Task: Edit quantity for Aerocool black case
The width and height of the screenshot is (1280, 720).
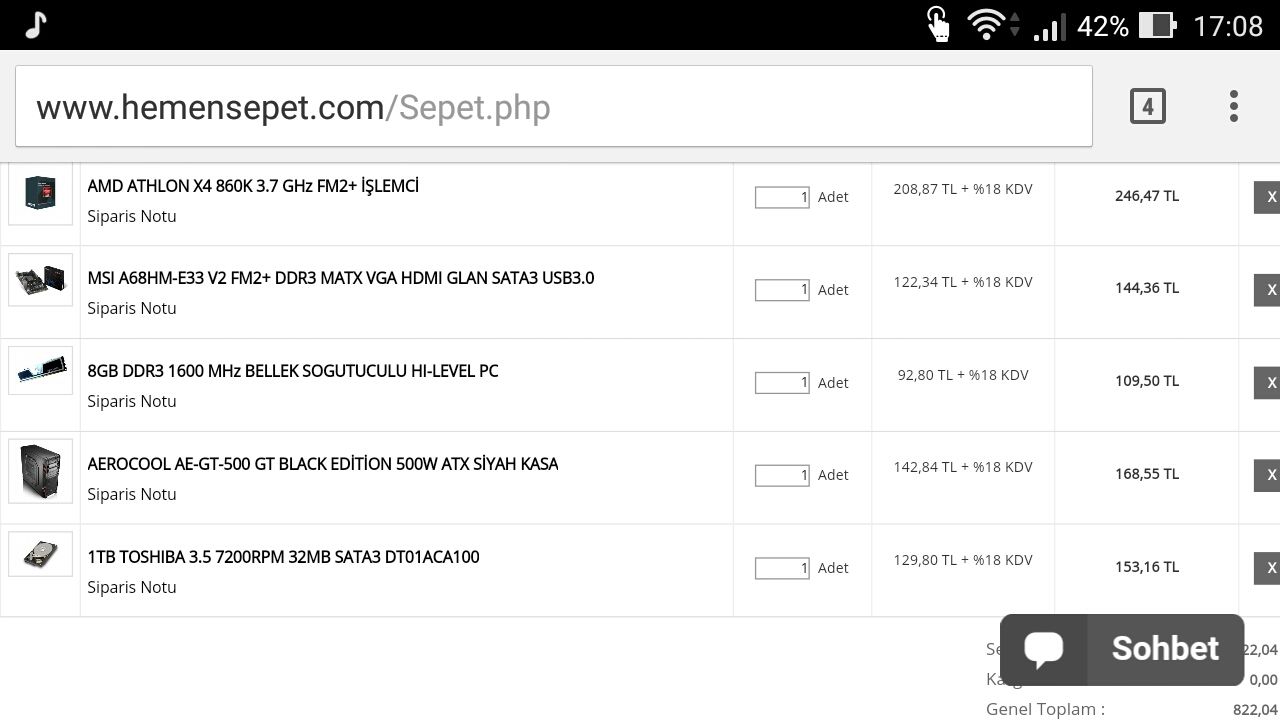Action: tap(782, 475)
